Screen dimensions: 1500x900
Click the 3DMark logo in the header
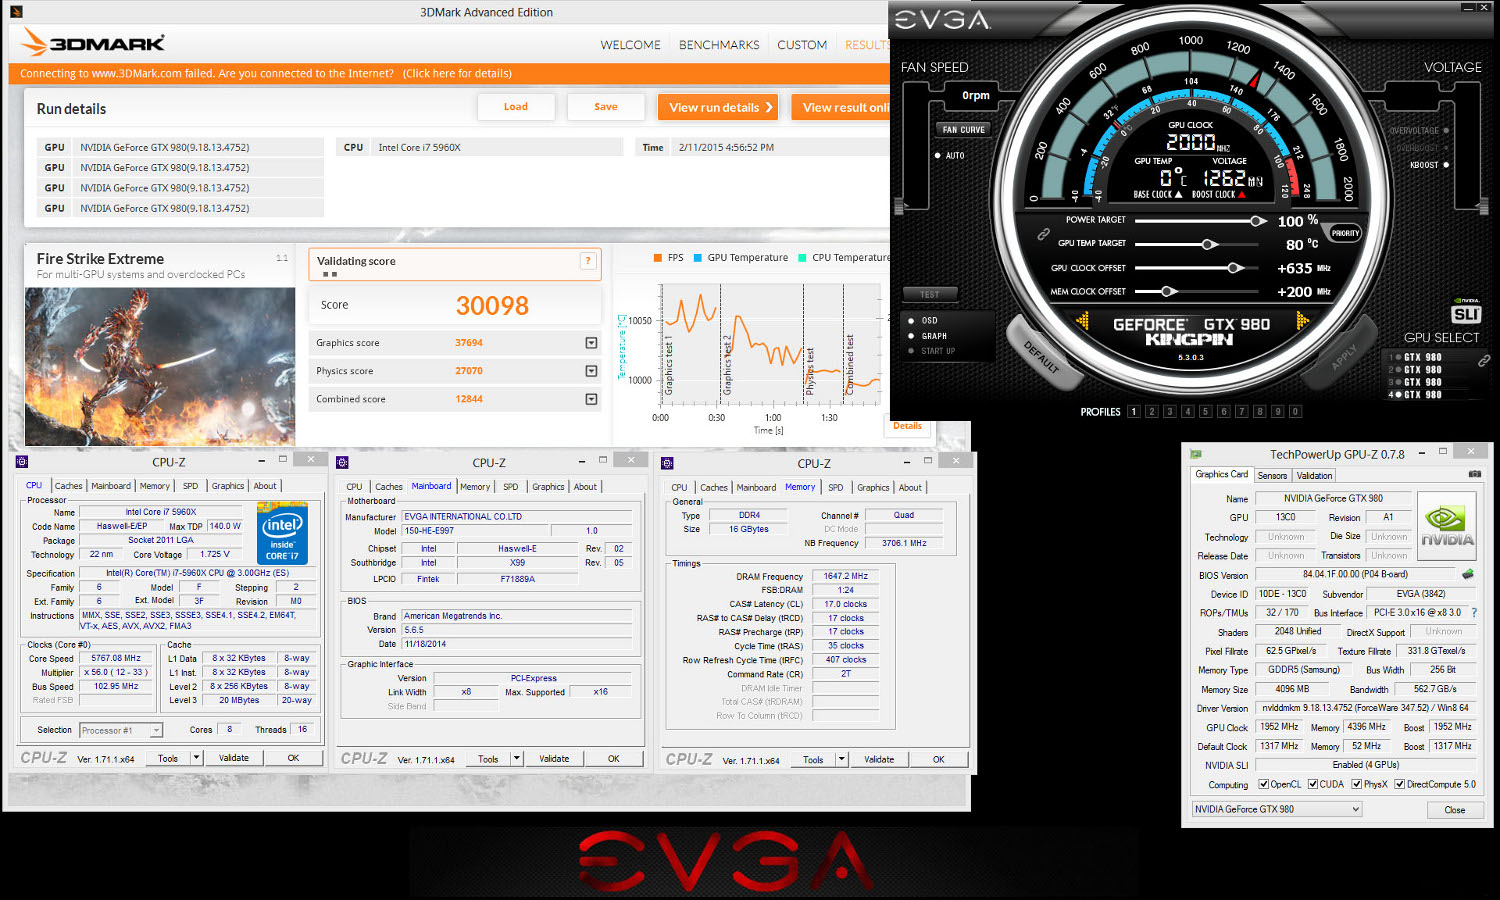(93, 43)
